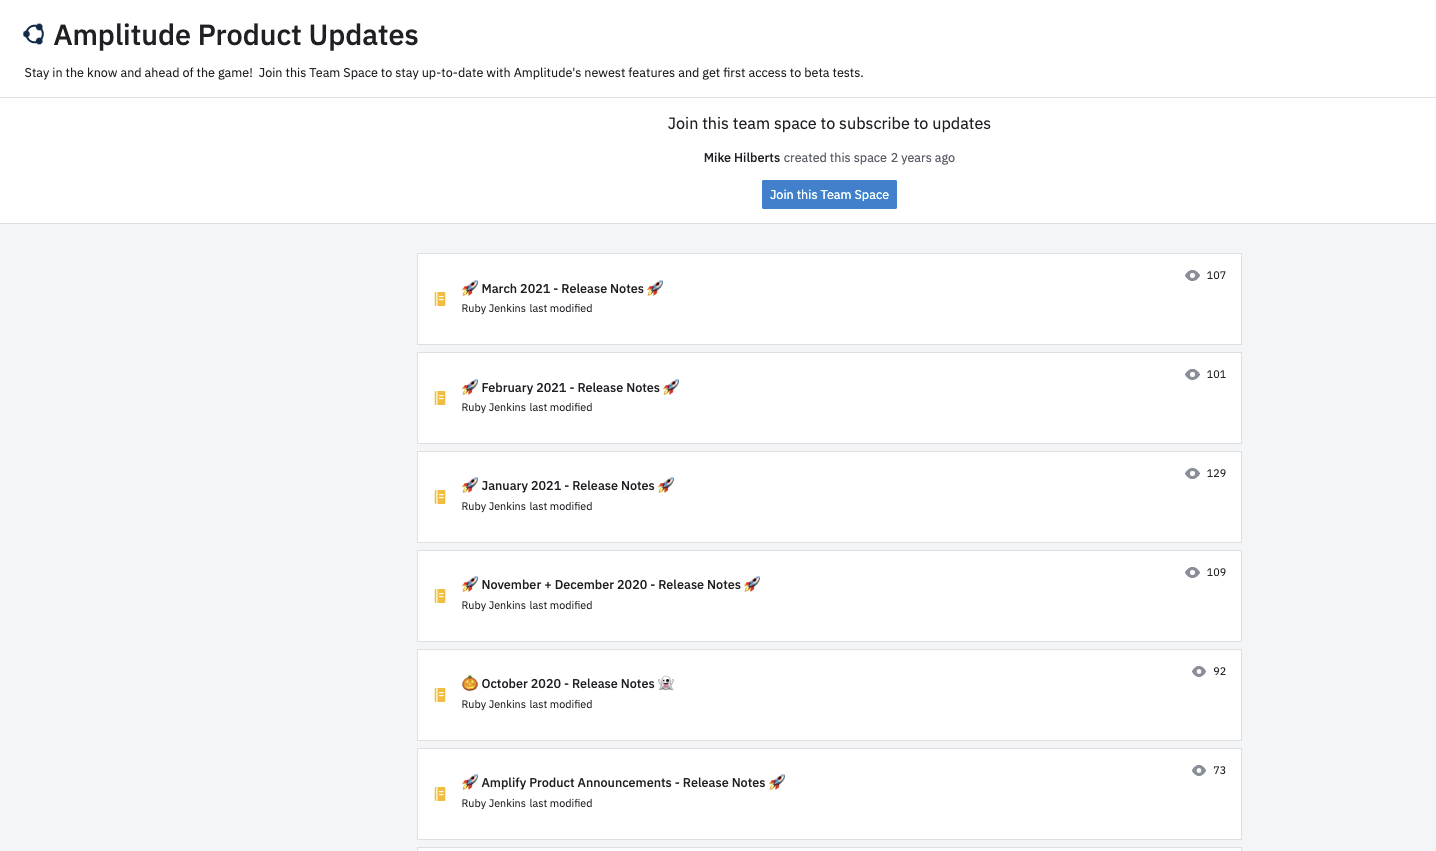
Task: Open March 2021 - Release Notes notebook
Action: (x=563, y=289)
